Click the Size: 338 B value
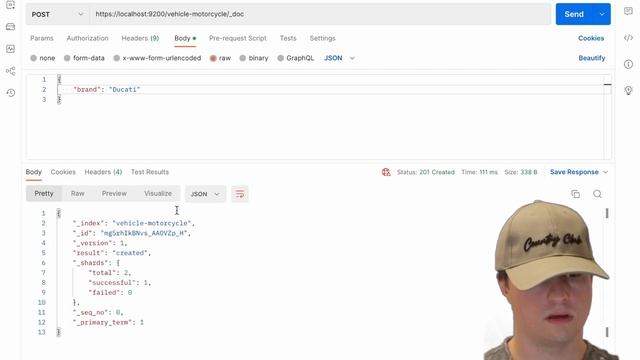640x360 pixels. tap(521, 172)
